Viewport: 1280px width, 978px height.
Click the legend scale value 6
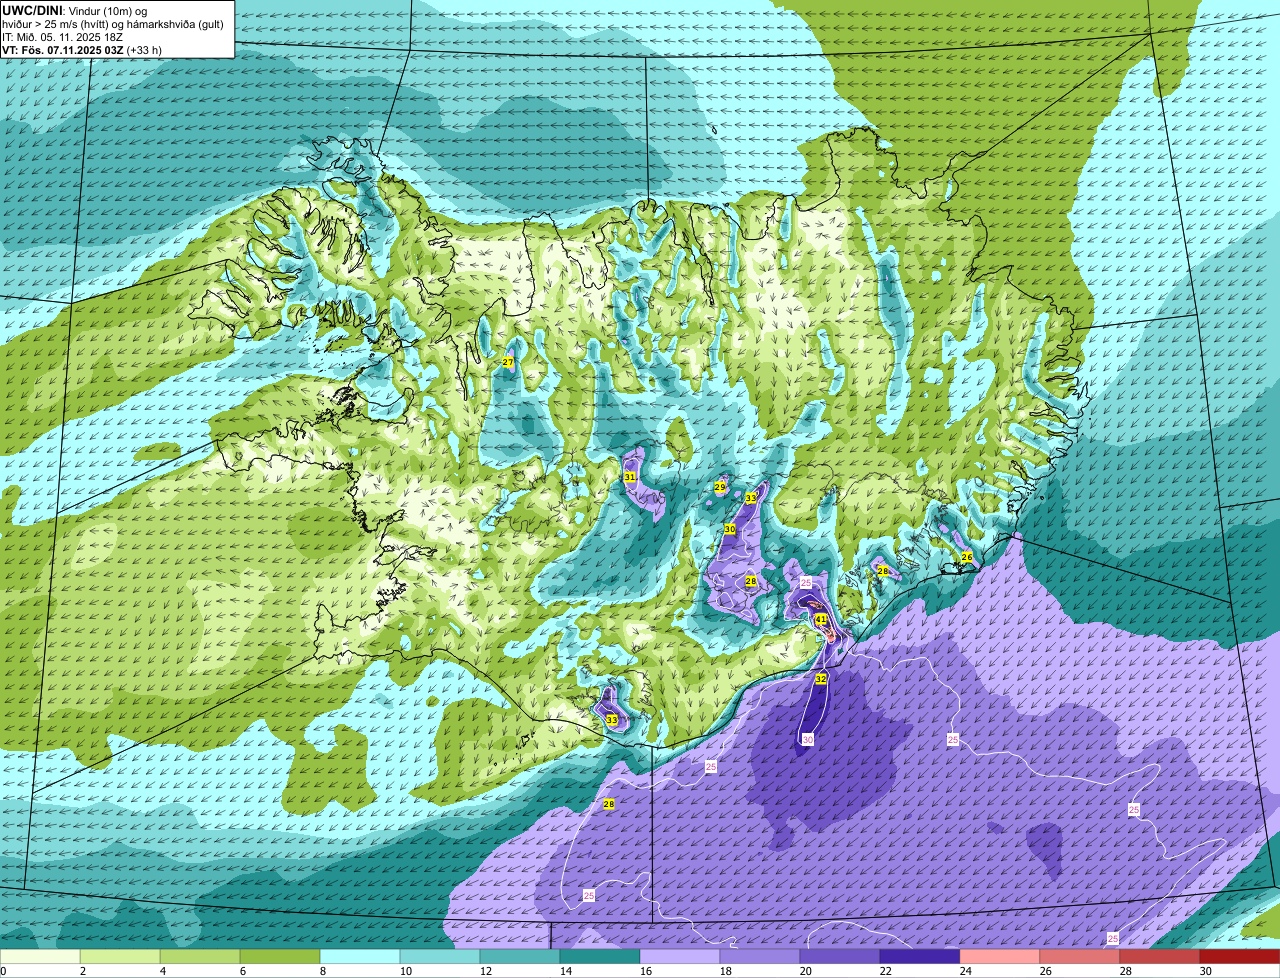coord(242,971)
